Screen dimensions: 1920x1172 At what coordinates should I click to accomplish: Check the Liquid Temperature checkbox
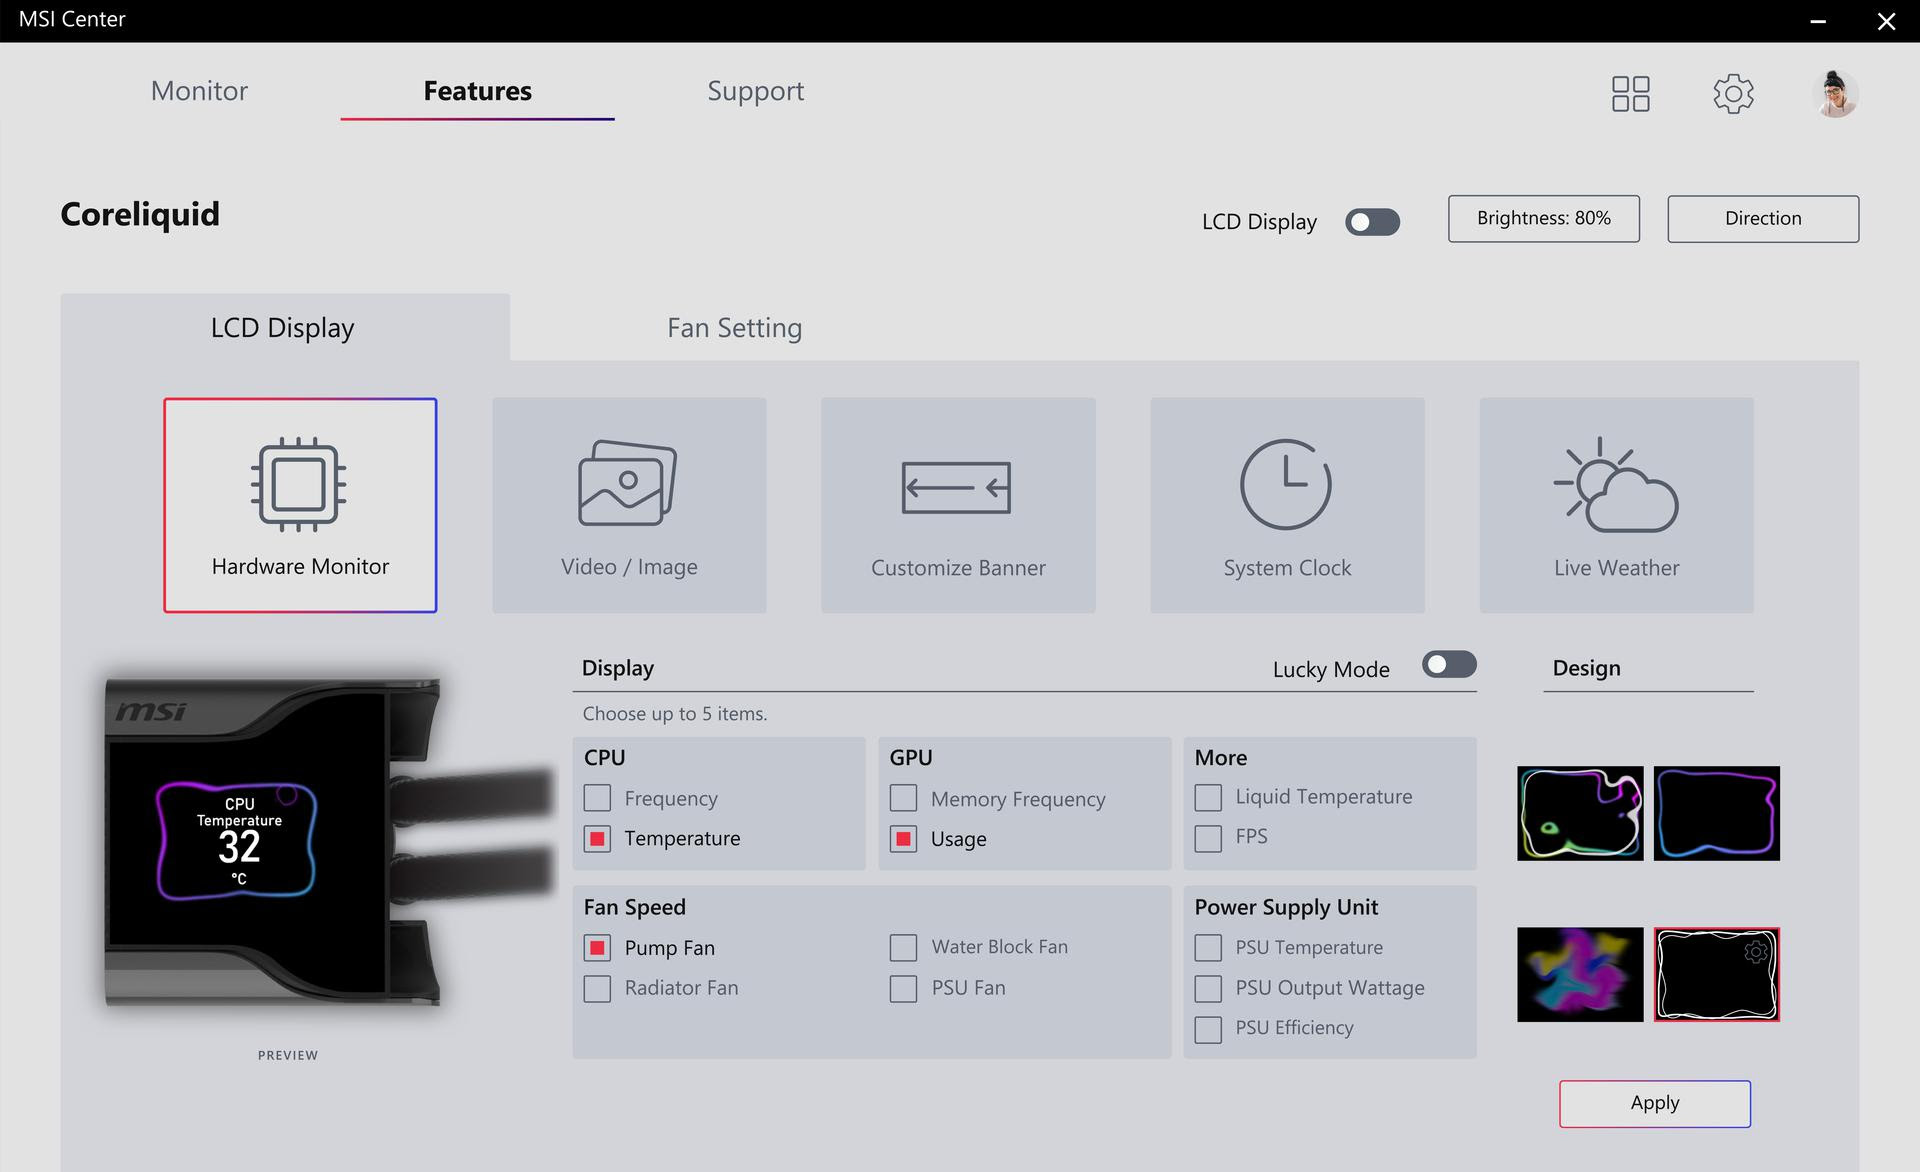[x=1208, y=797]
